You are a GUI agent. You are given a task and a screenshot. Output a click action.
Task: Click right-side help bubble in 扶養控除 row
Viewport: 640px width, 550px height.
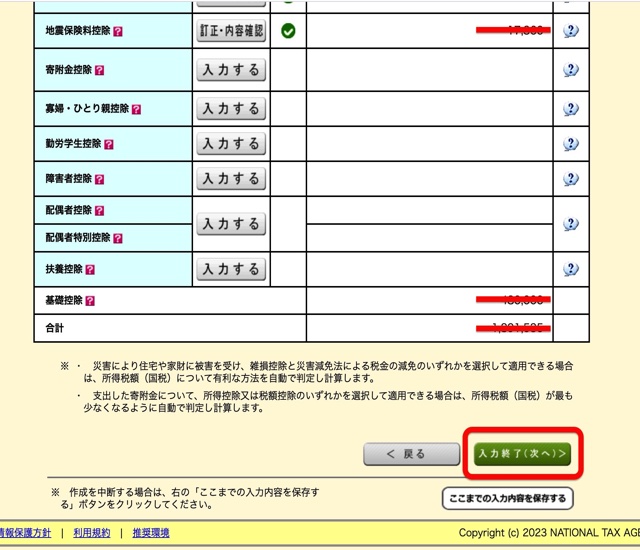pyautogui.click(x=570, y=269)
